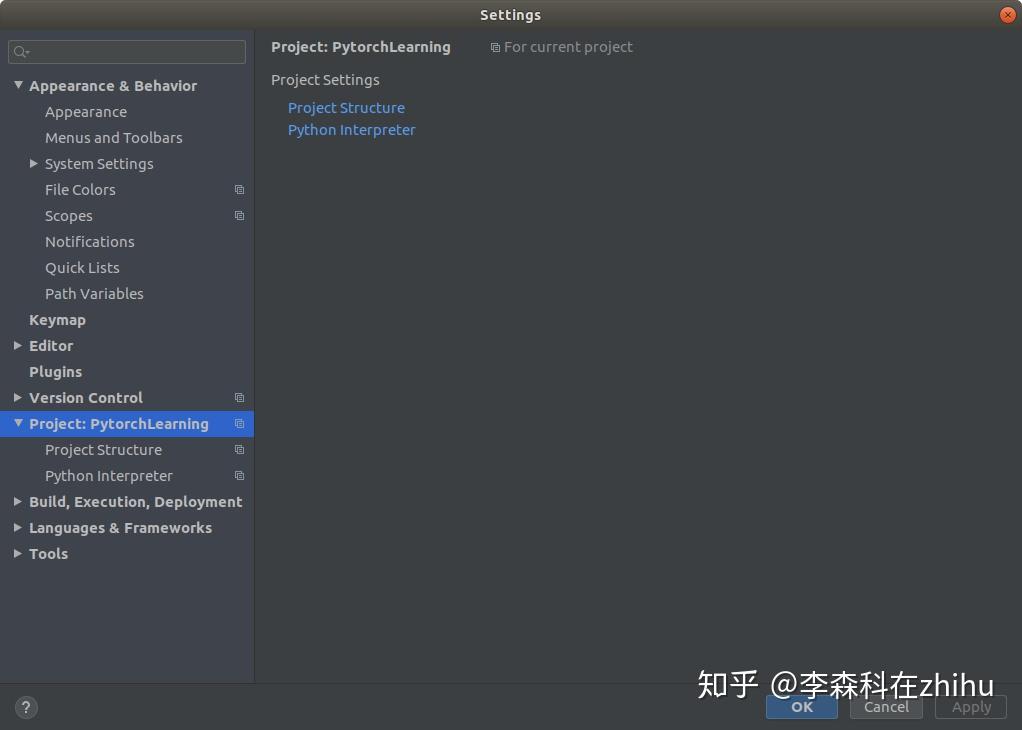Expand the Editor settings section
Image resolution: width=1022 pixels, height=730 pixels.
click(16, 345)
